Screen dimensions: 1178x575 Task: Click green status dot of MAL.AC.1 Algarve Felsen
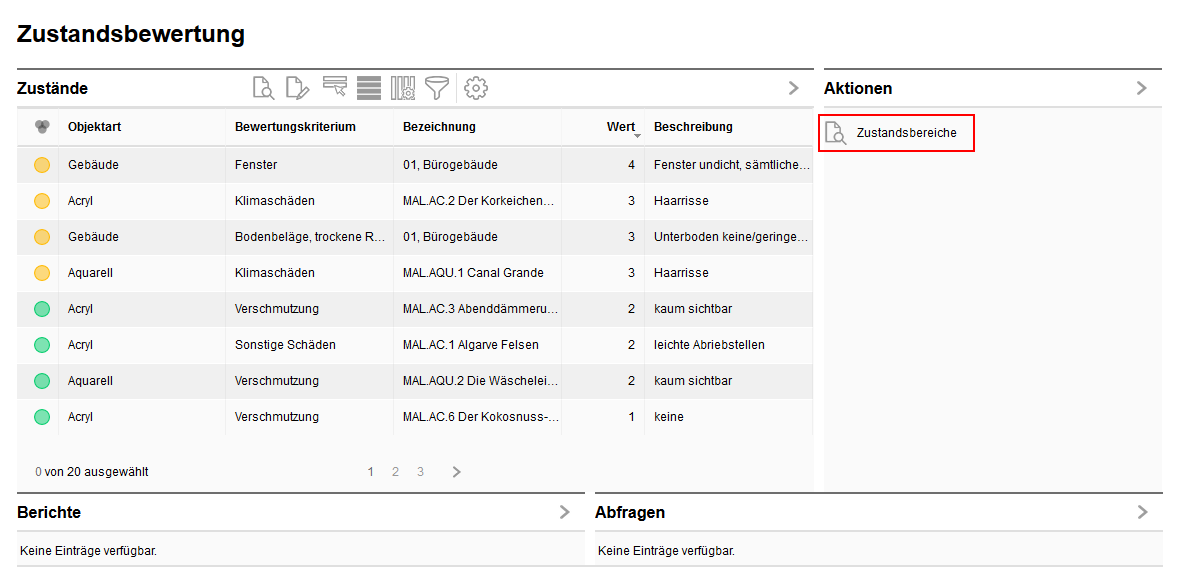pyautogui.click(x=42, y=345)
